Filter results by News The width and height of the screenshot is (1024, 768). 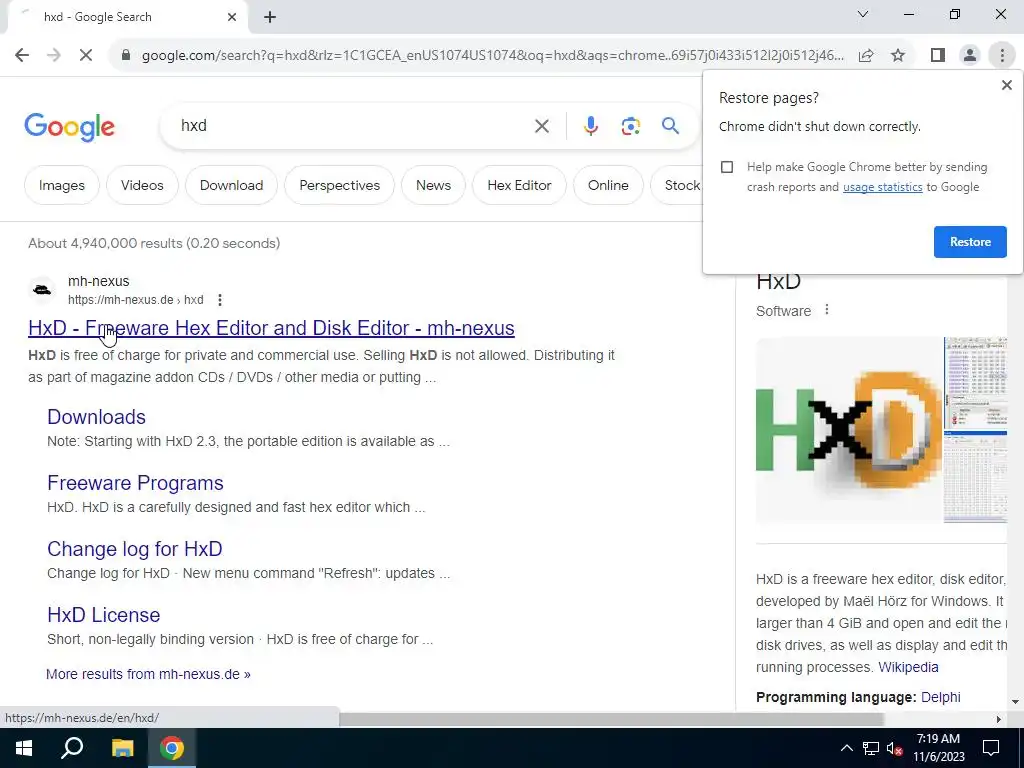point(433,185)
